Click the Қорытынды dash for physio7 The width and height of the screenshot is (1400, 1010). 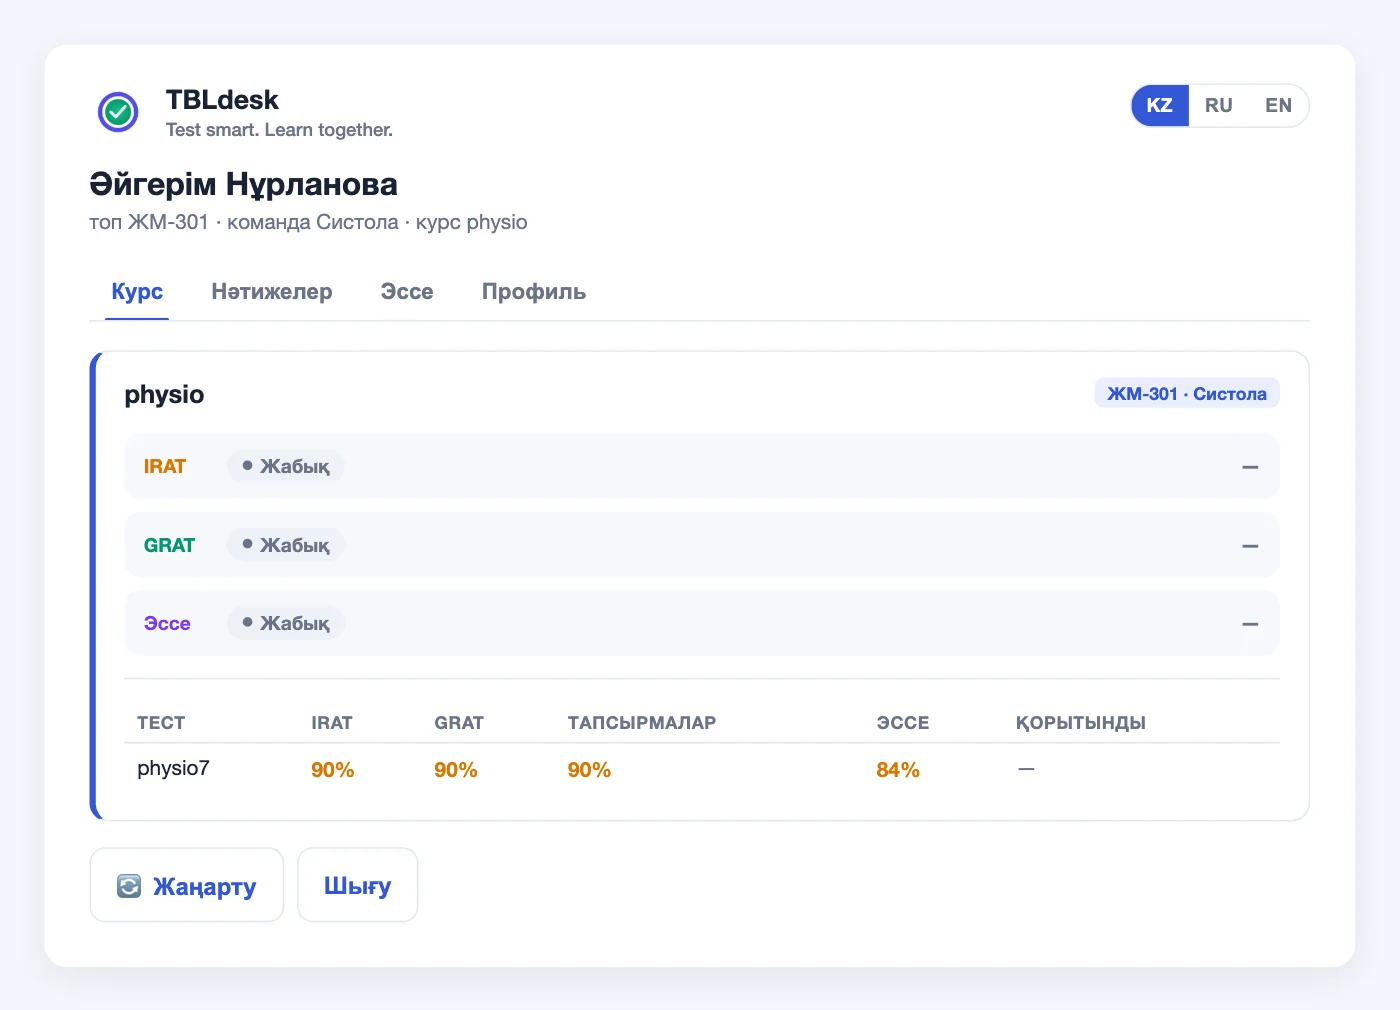coord(1026,769)
